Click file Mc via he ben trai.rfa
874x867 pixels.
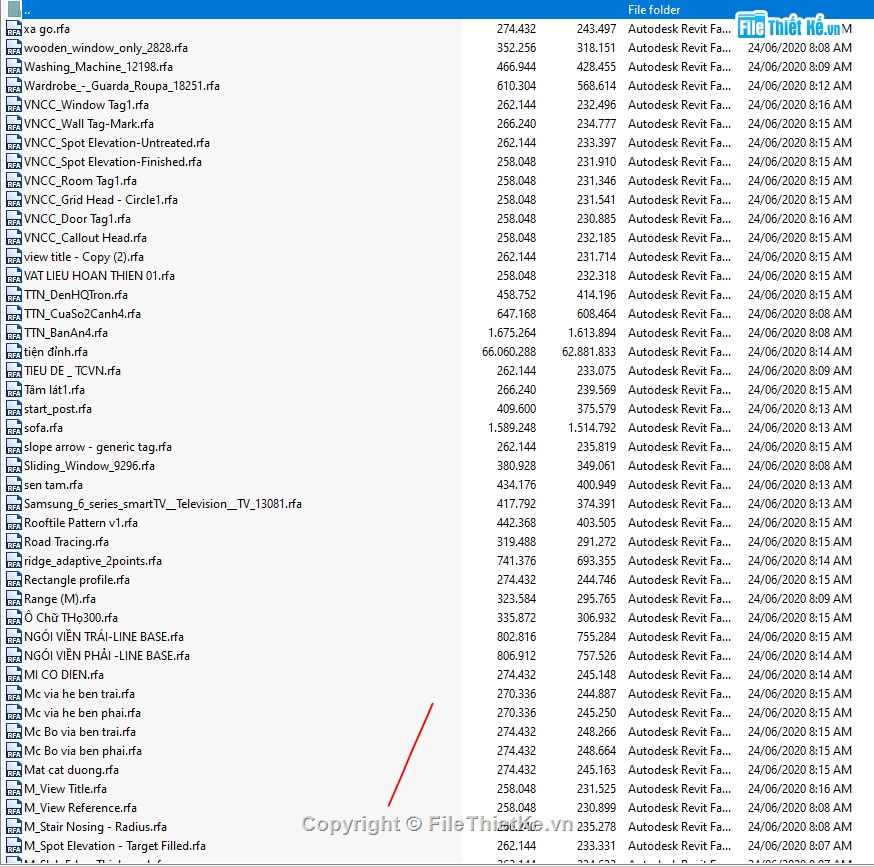coord(79,694)
